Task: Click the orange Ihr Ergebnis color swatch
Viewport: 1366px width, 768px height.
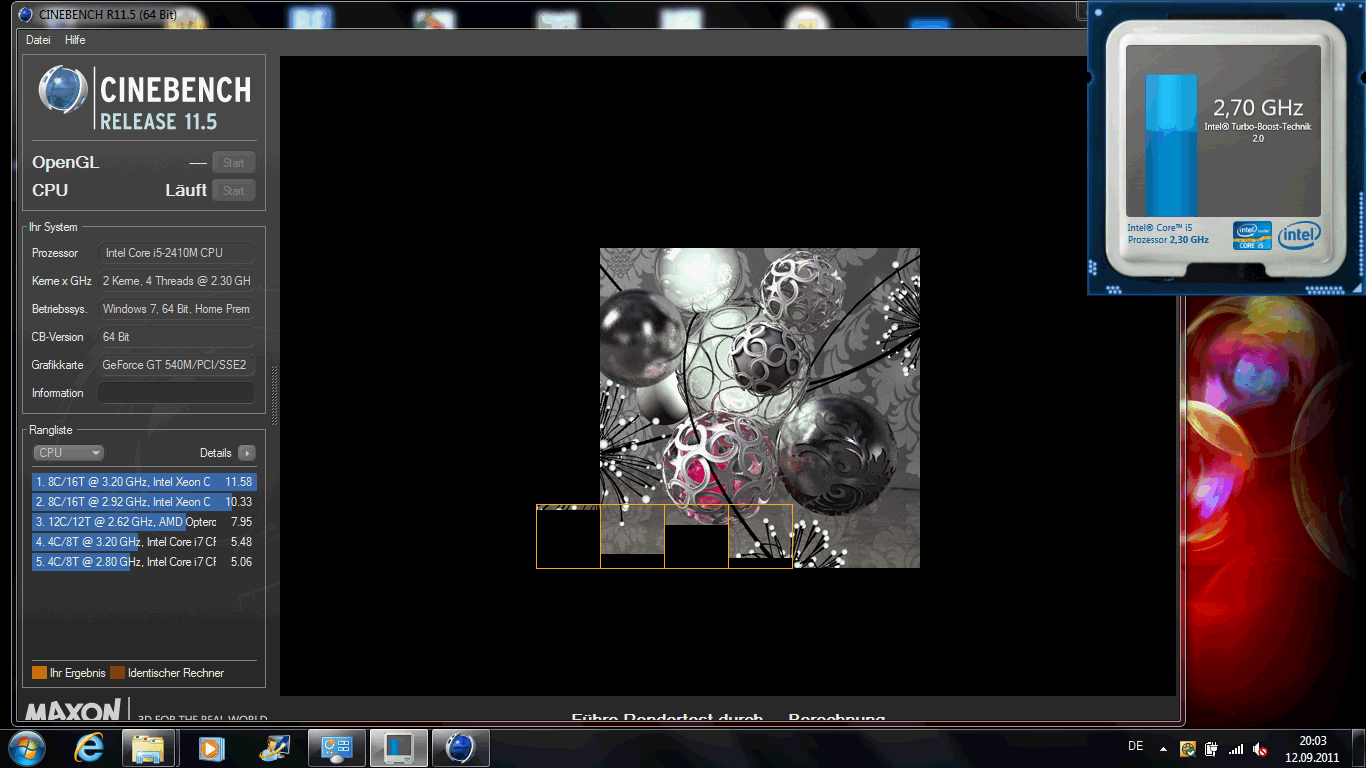Action: [39, 673]
